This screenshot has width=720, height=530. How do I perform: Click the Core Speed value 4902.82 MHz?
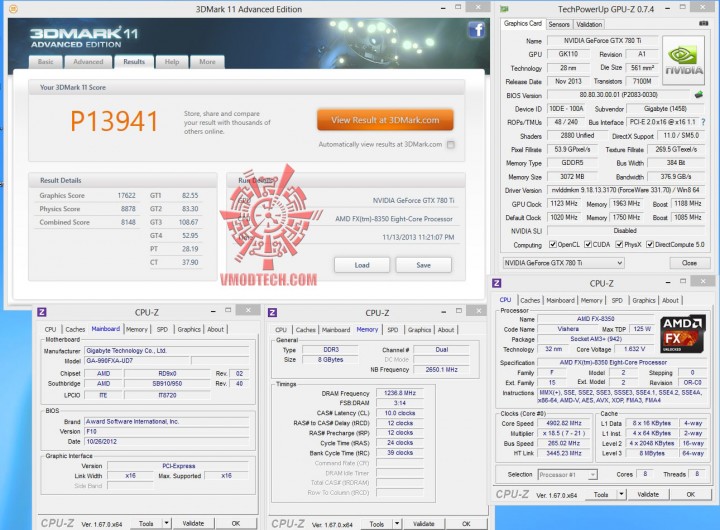point(563,423)
